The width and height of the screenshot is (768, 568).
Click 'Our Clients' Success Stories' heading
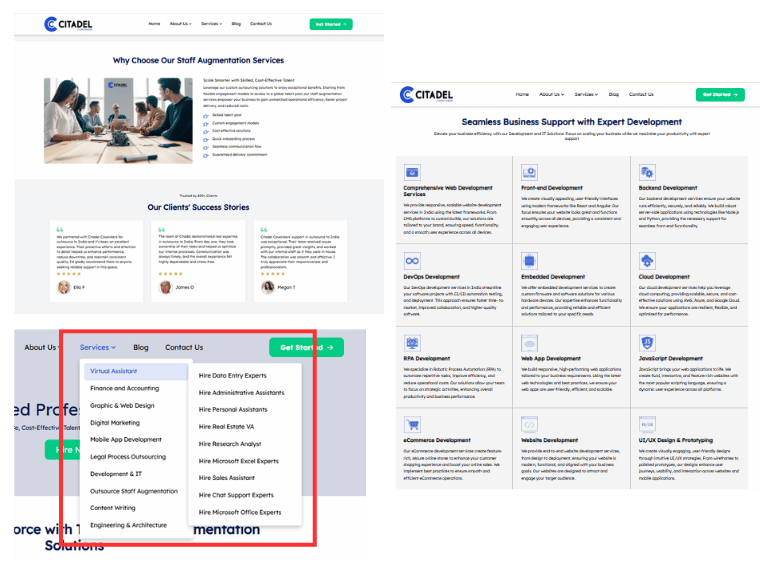pyautogui.click(x=198, y=207)
